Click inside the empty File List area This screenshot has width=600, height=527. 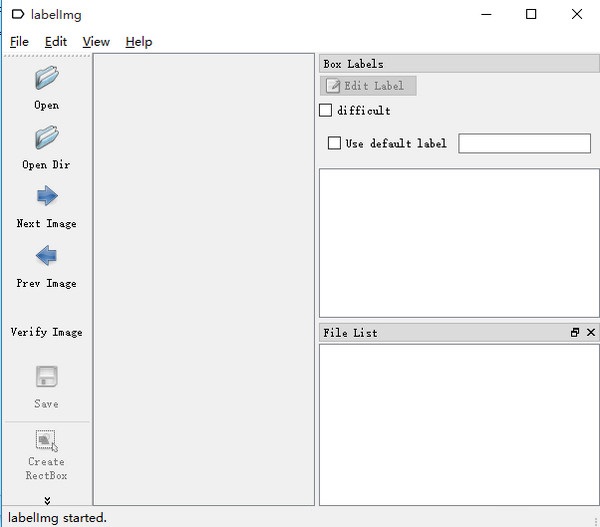[x=458, y=424]
